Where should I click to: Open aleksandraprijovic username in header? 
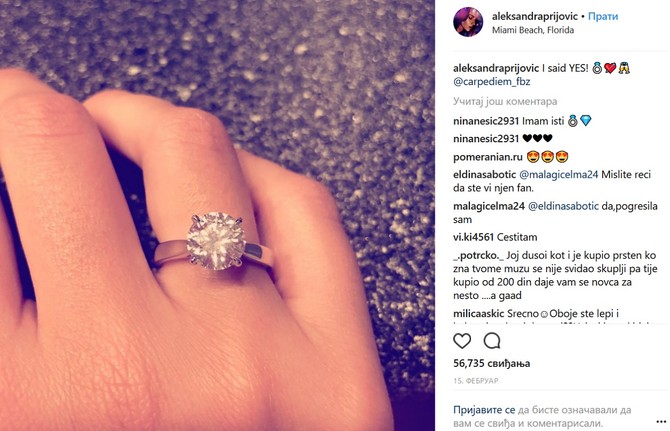point(535,16)
